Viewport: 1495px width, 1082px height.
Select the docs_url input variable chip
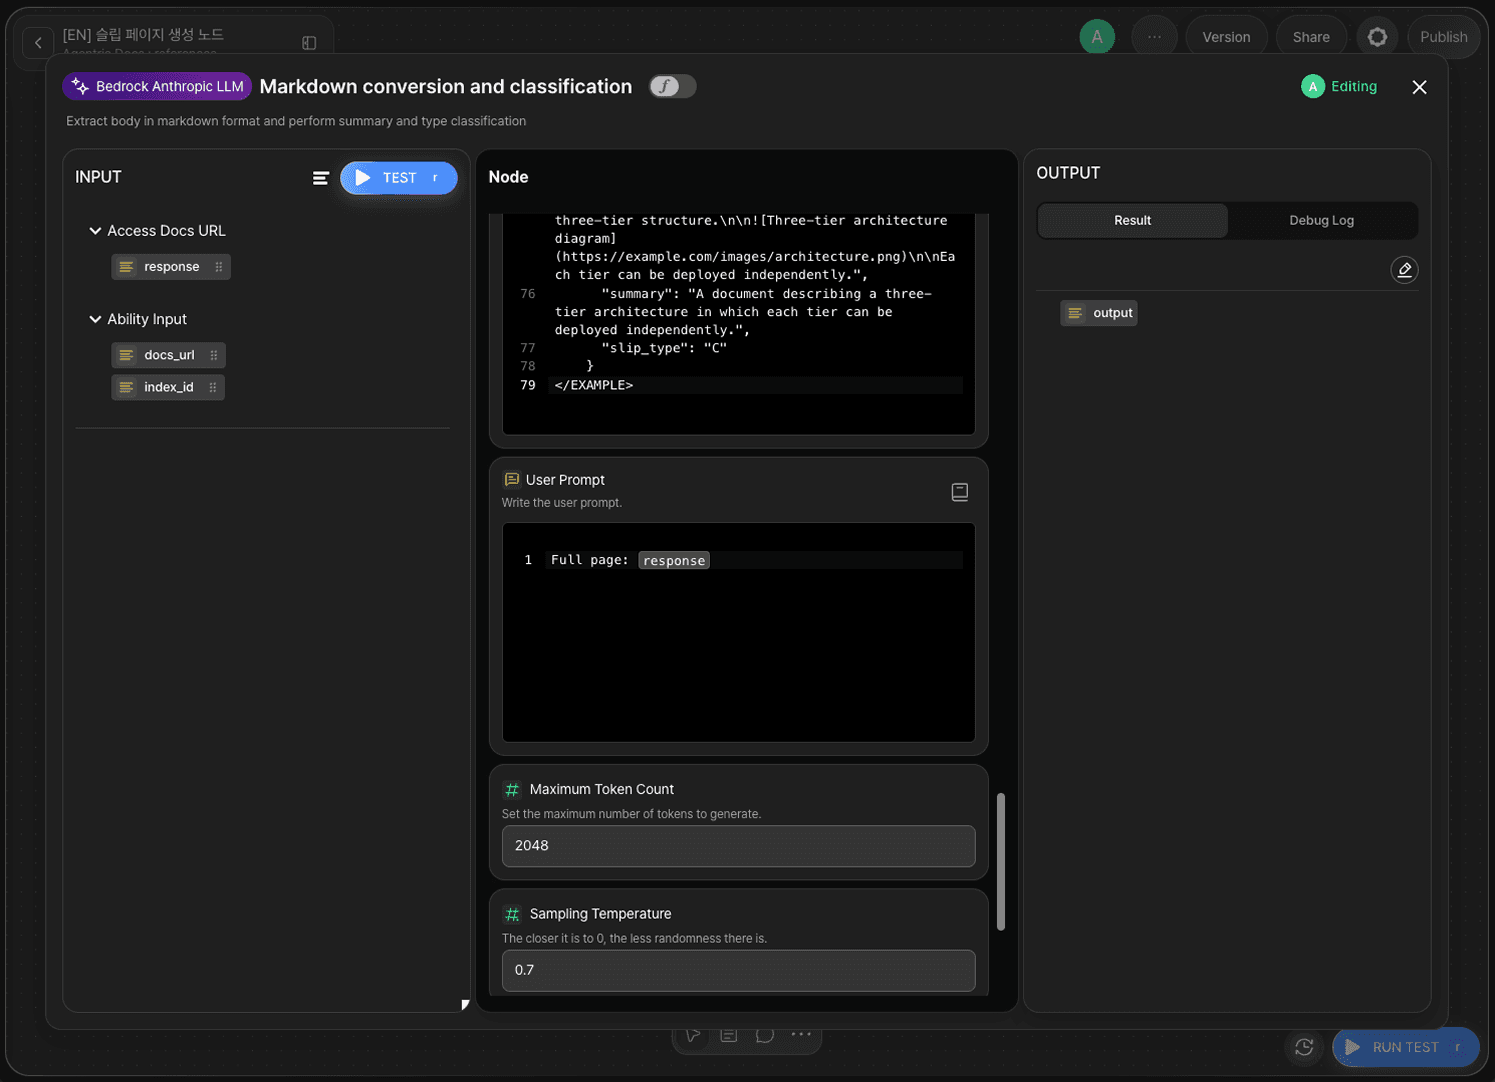(x=168, y=355)
